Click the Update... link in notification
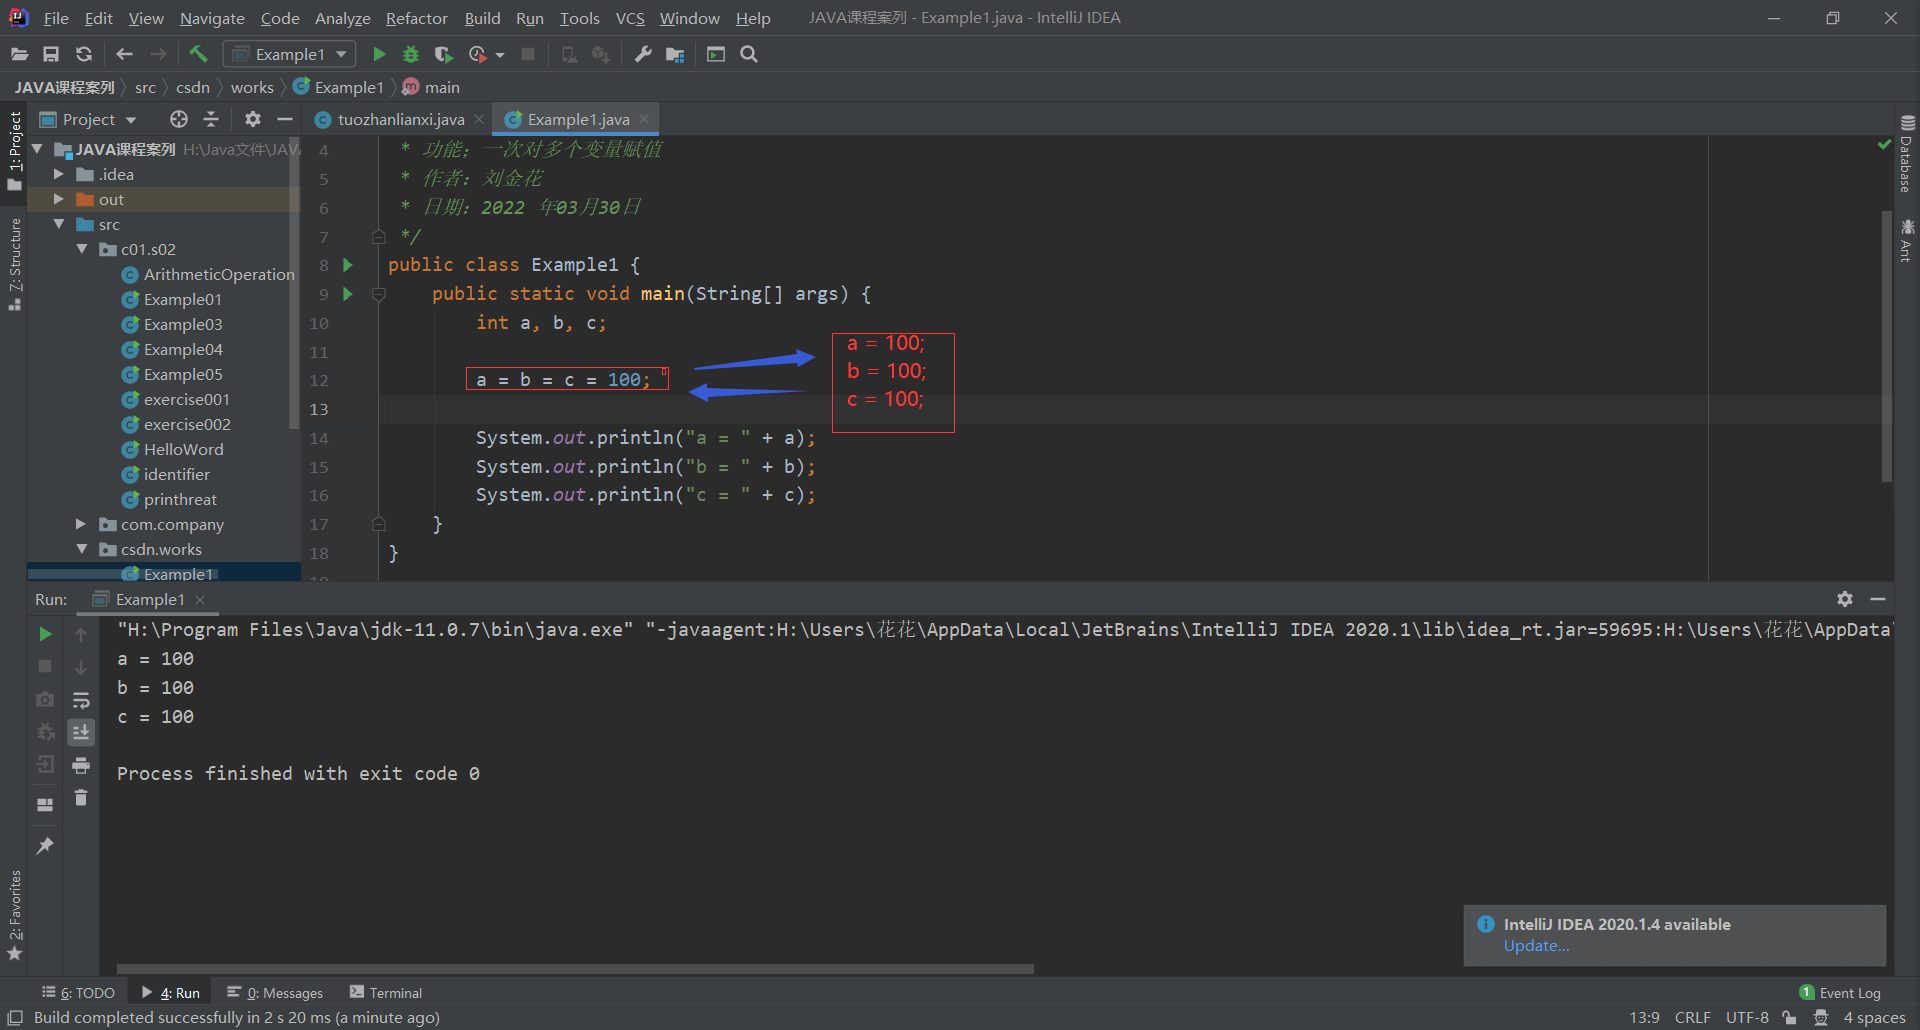Screen dimensions: 1920x1030 (1536, 946)
